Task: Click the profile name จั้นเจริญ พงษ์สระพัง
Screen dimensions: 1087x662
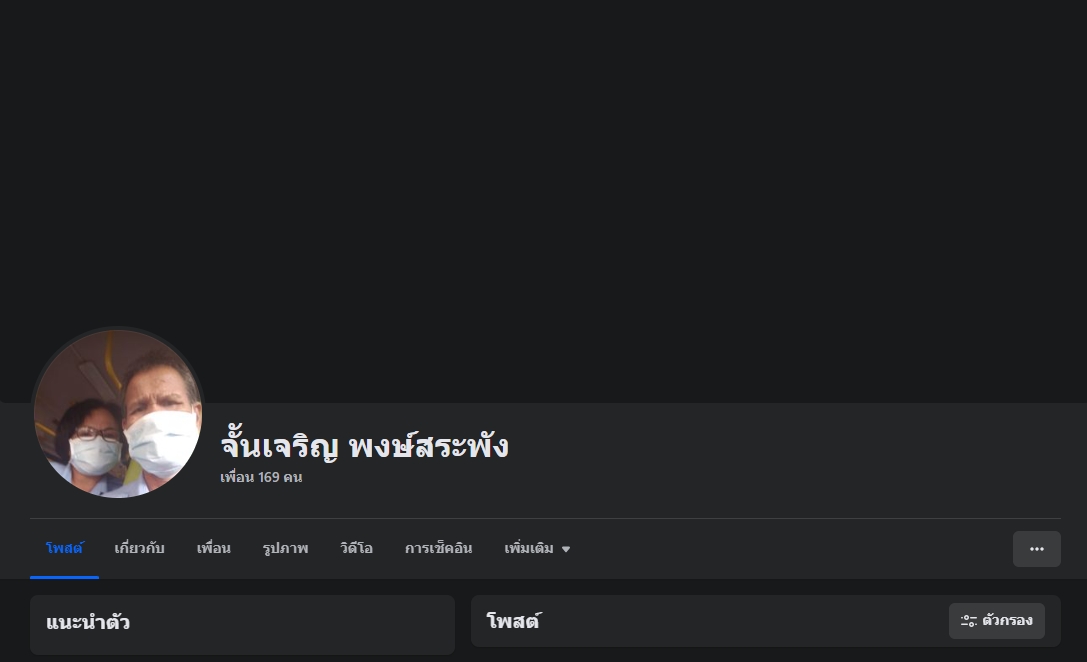Action: tap(365, 446)
